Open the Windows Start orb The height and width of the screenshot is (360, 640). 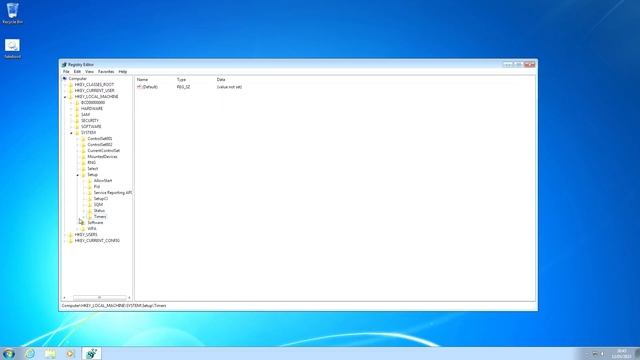click(x=9, y=353)
